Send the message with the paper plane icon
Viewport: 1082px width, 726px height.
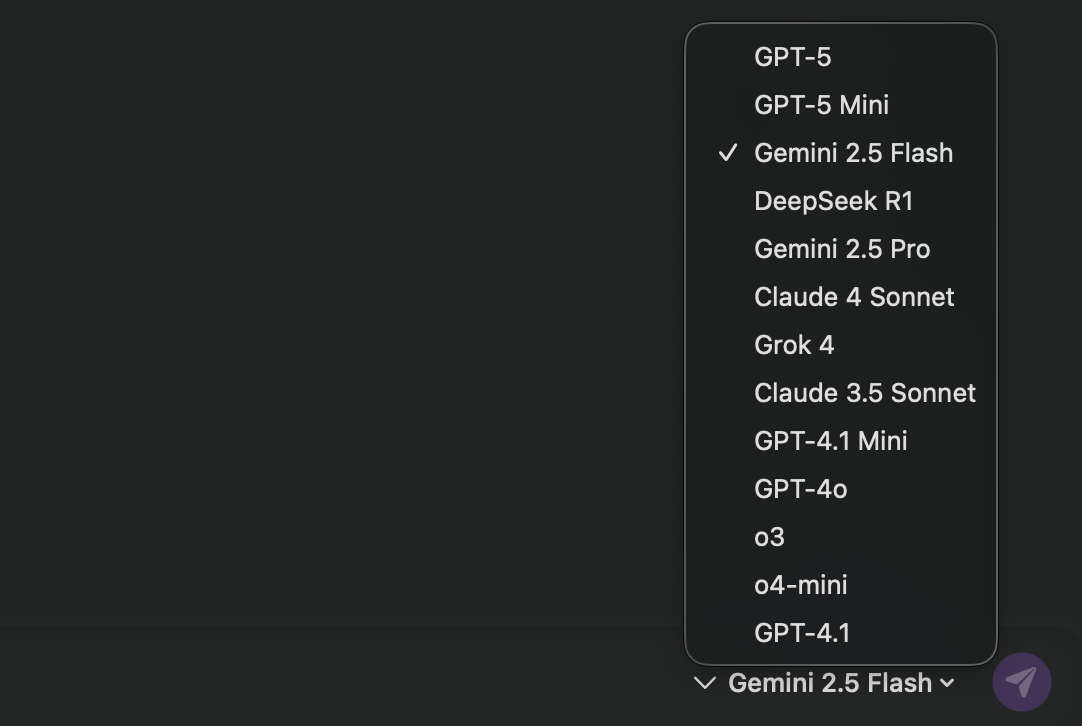pos(1021,682)
